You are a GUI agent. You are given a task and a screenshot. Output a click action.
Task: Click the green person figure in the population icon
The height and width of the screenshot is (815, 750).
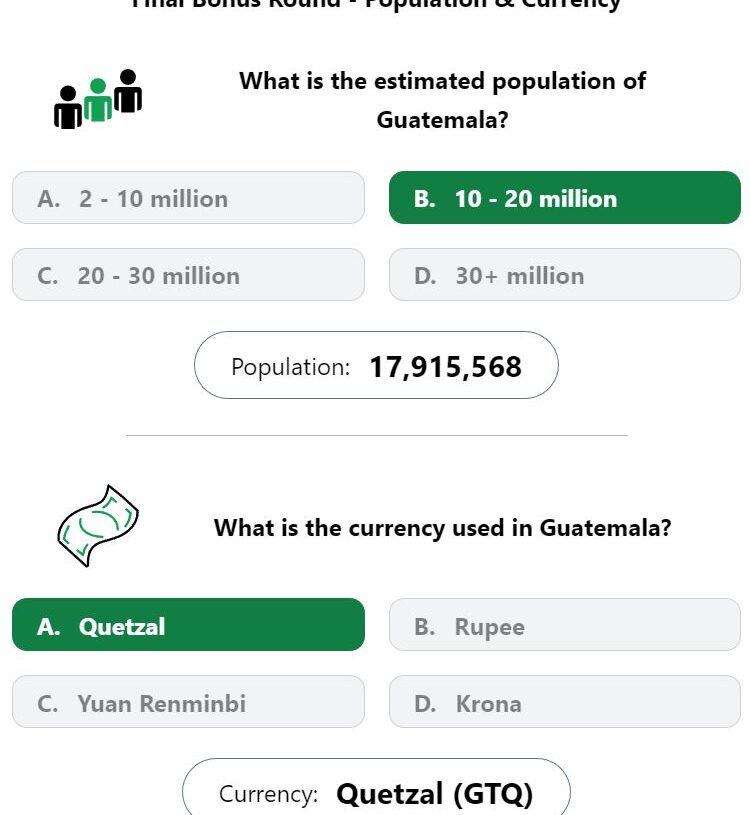[x=98, y=100]
